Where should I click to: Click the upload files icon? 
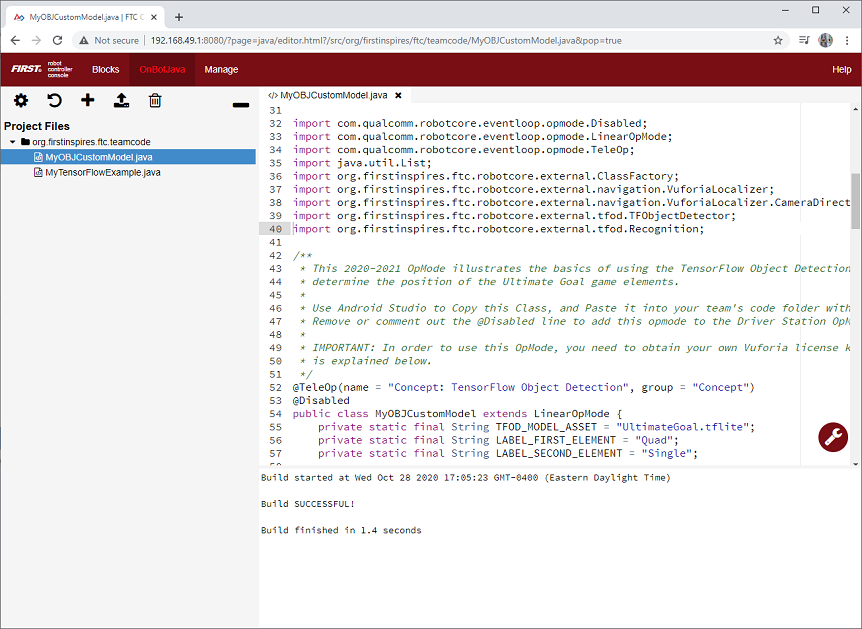121,100
